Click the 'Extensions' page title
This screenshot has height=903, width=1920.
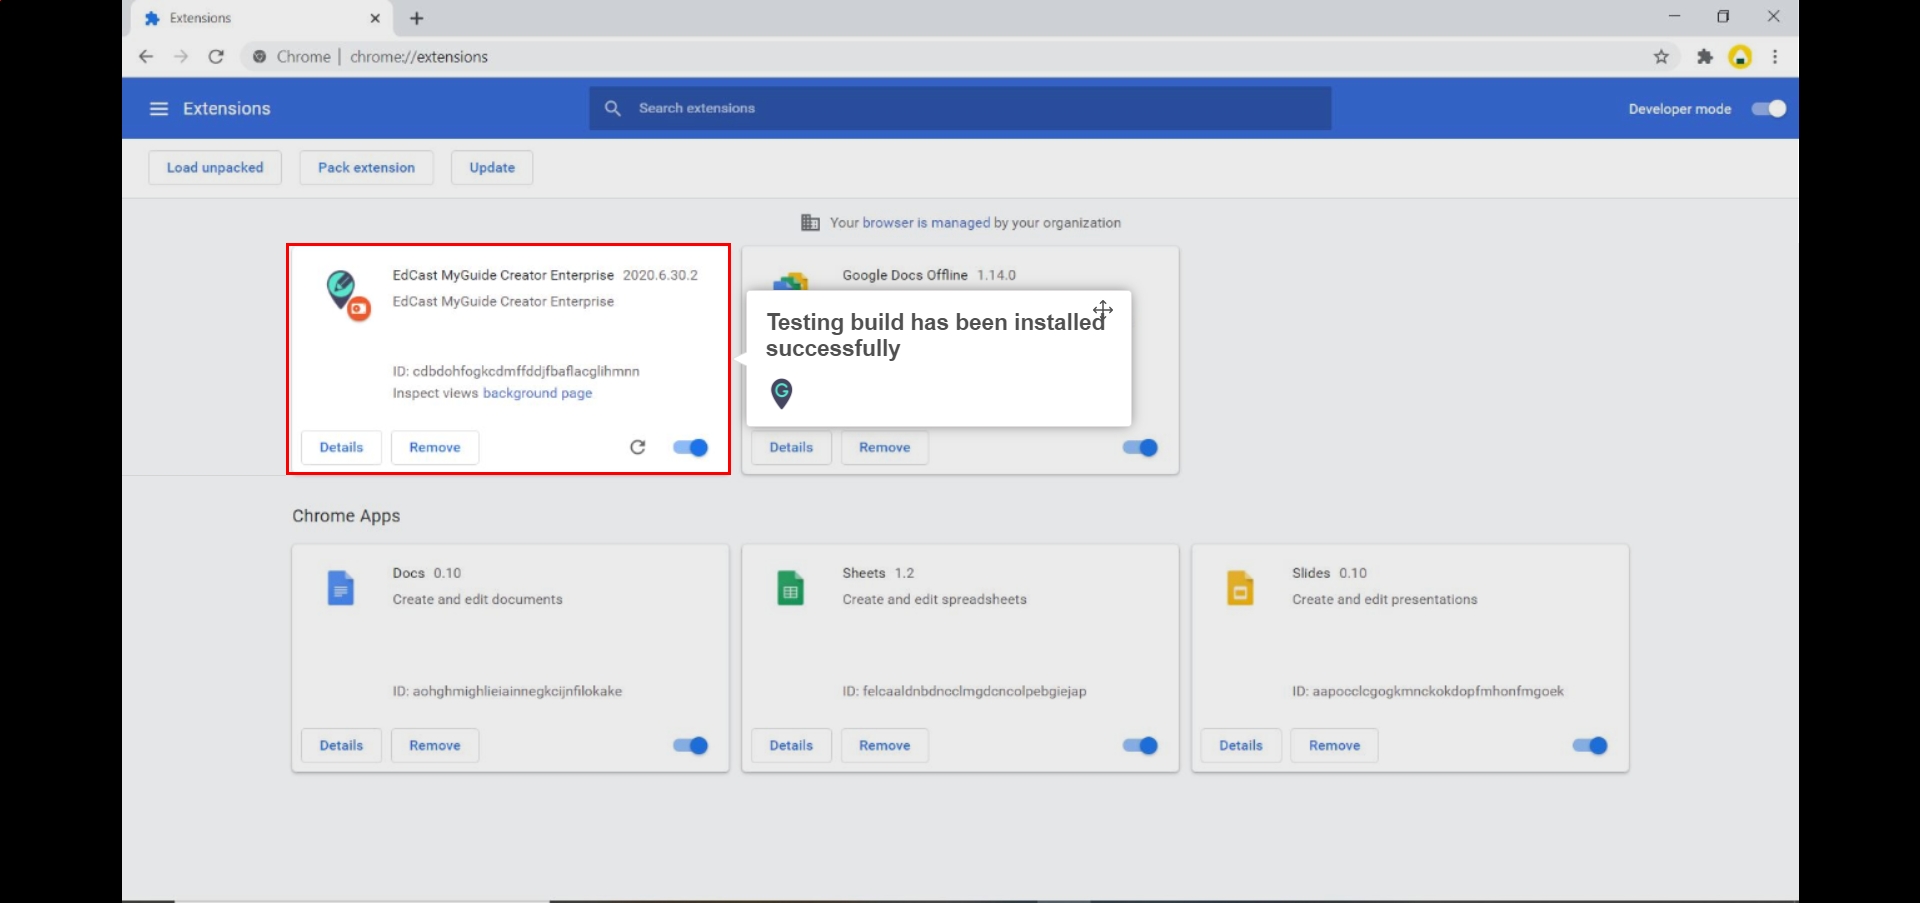tap(226, 108)
